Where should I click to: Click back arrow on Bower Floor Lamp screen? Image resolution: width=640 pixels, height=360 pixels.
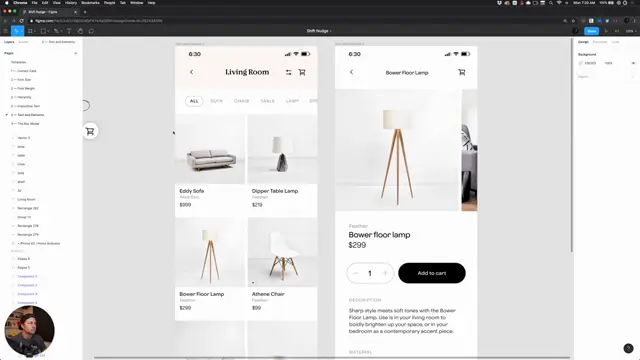click(351, 72)
